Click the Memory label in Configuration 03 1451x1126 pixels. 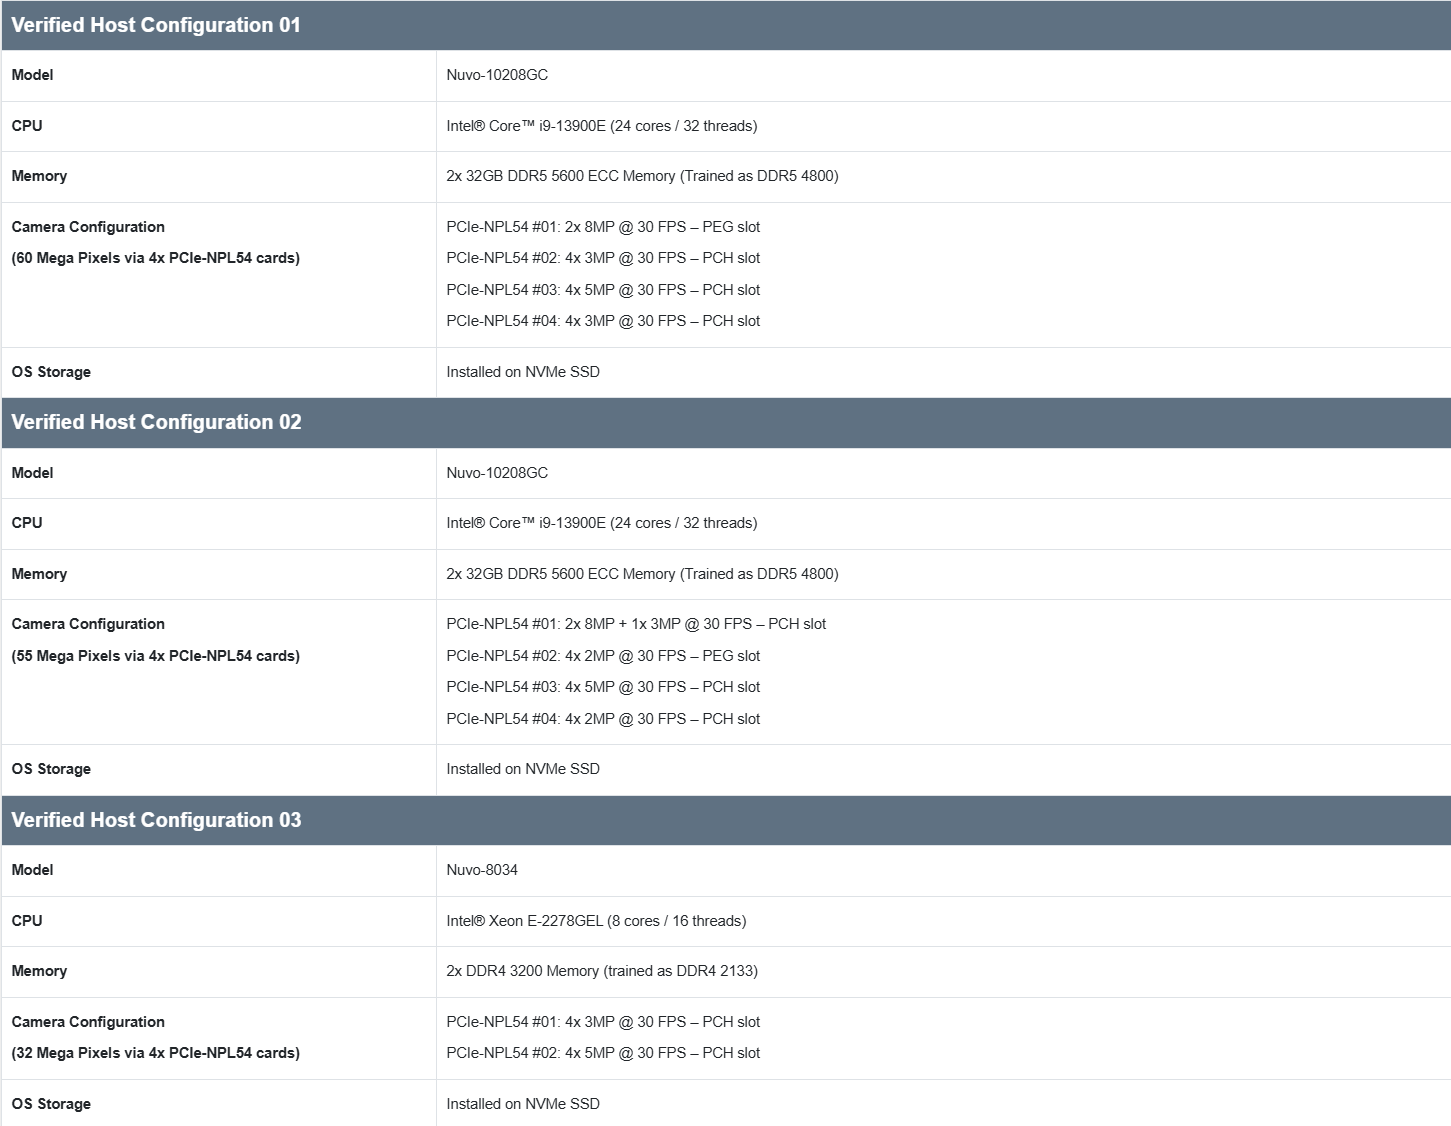(x=39, y=971)
